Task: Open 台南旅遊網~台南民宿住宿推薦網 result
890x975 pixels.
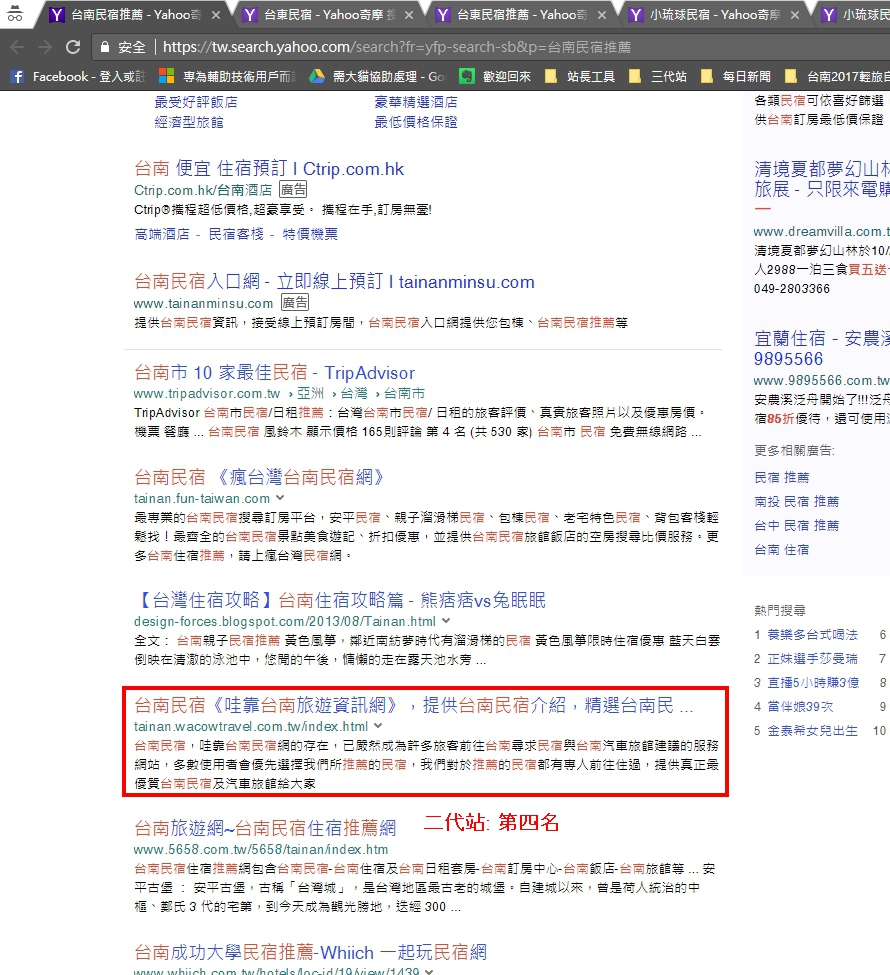Action: pos(265,828)
